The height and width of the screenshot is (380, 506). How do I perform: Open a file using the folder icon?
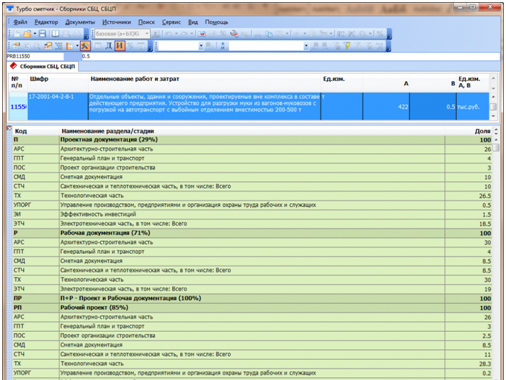point(27,34)
